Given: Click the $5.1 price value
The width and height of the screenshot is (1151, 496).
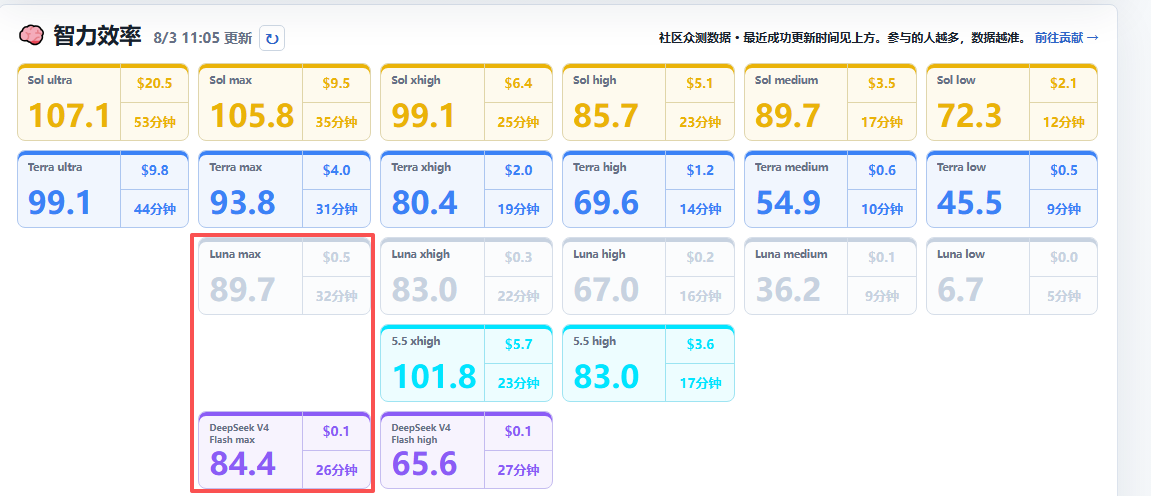Looking at the screenshot, I should click(700, 84).
